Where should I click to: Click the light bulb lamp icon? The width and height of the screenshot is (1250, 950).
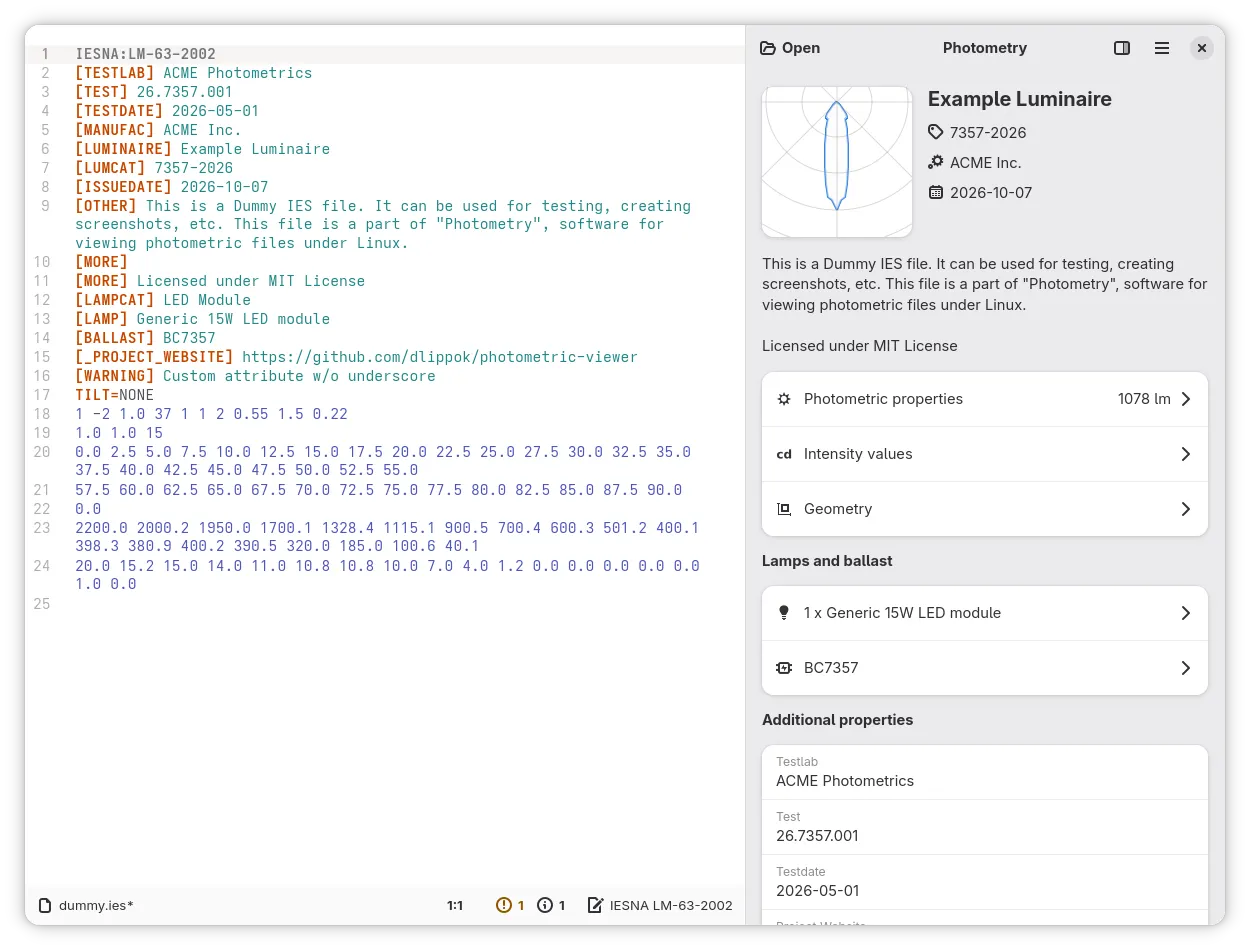784,613
